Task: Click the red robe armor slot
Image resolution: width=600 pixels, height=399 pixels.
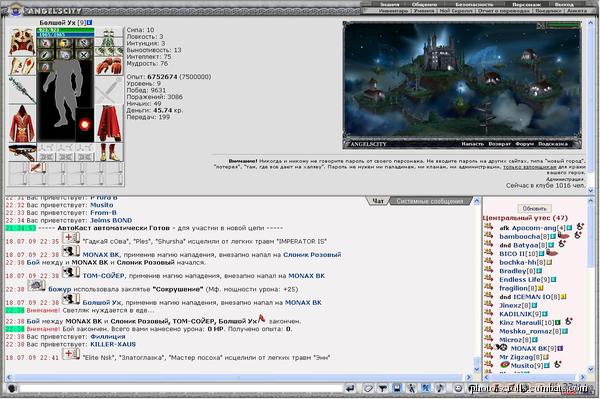Action: 22,124
